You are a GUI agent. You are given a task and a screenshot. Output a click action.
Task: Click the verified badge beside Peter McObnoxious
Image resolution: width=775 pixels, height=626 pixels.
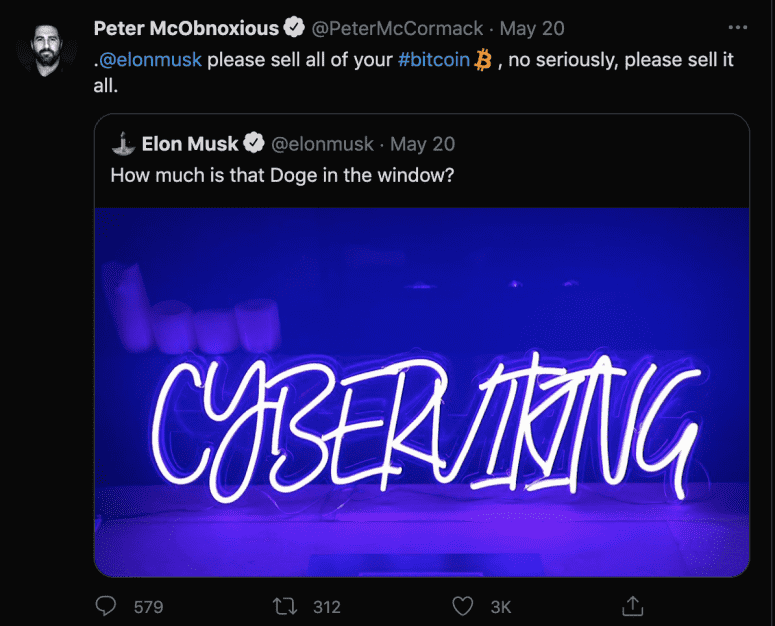tap(295, 28)
